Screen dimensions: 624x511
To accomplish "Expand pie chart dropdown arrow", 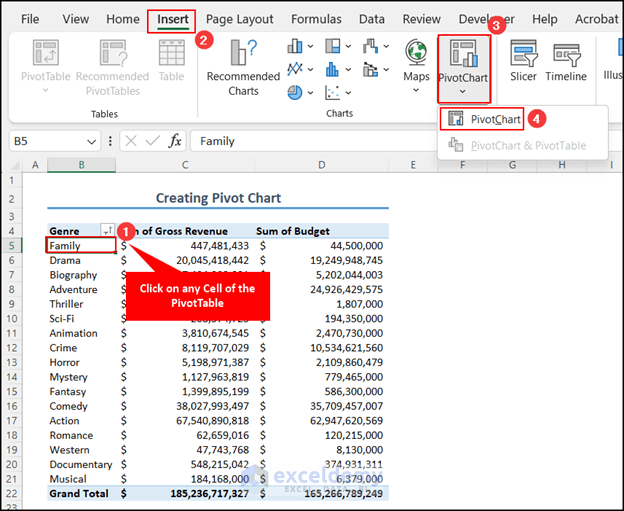I will (x=310, y=93).
